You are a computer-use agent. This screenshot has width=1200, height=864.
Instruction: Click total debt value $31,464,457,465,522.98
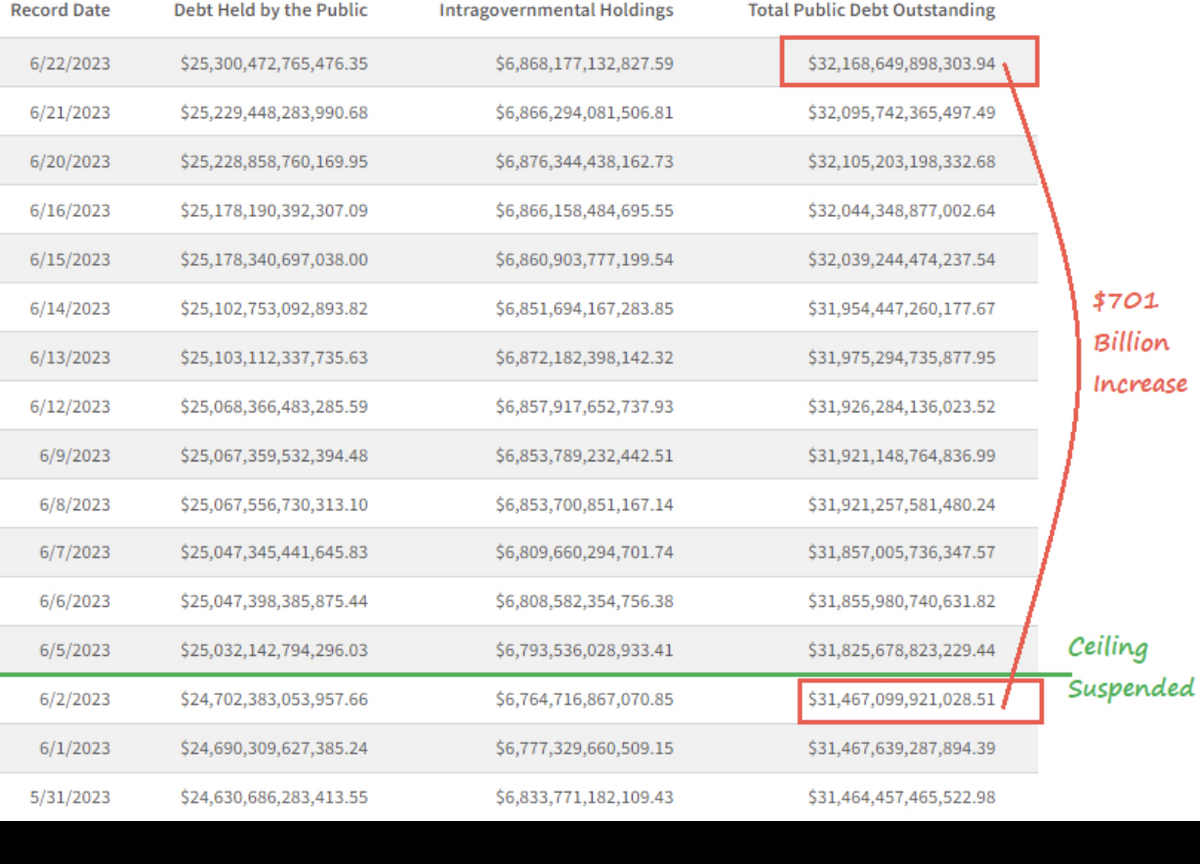[901, 798]
